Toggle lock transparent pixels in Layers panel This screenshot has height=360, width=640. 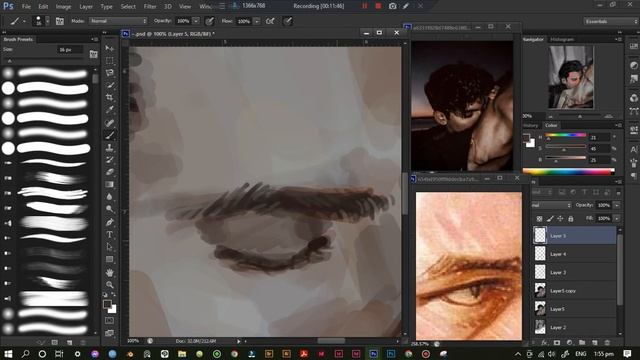click(x=539, y=219)
